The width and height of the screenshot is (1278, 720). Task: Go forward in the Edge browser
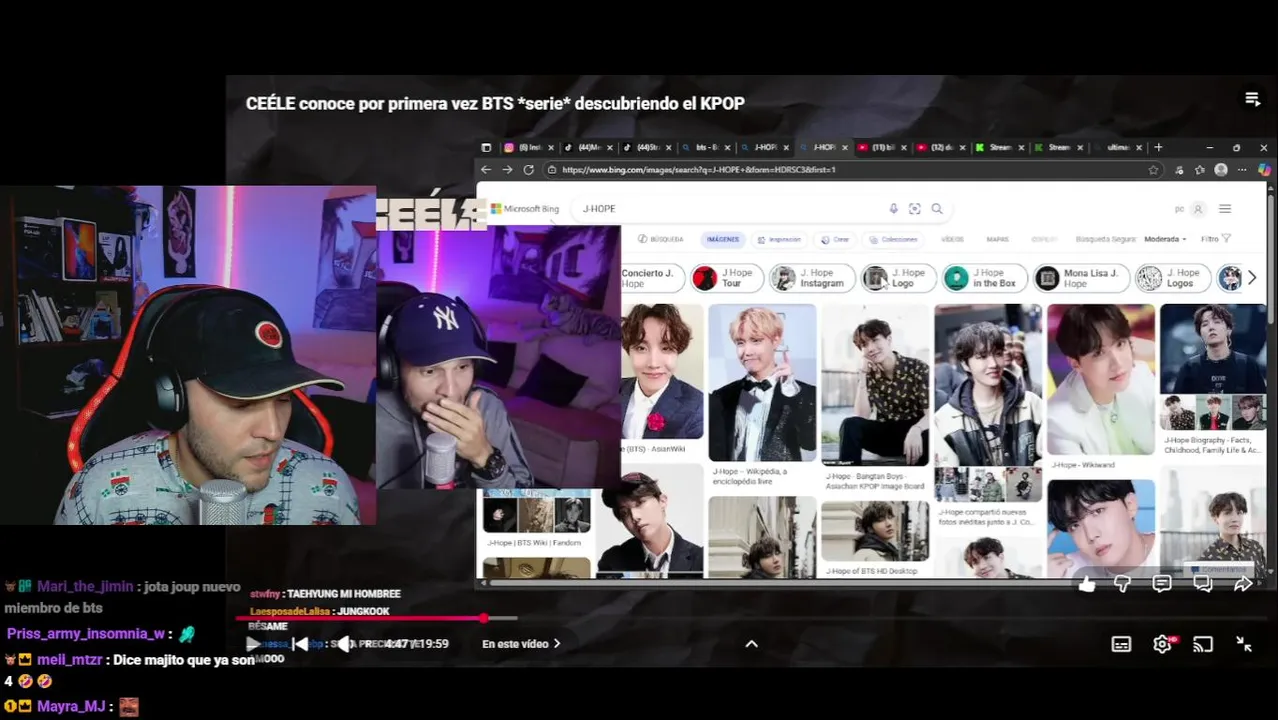(507, 170)
